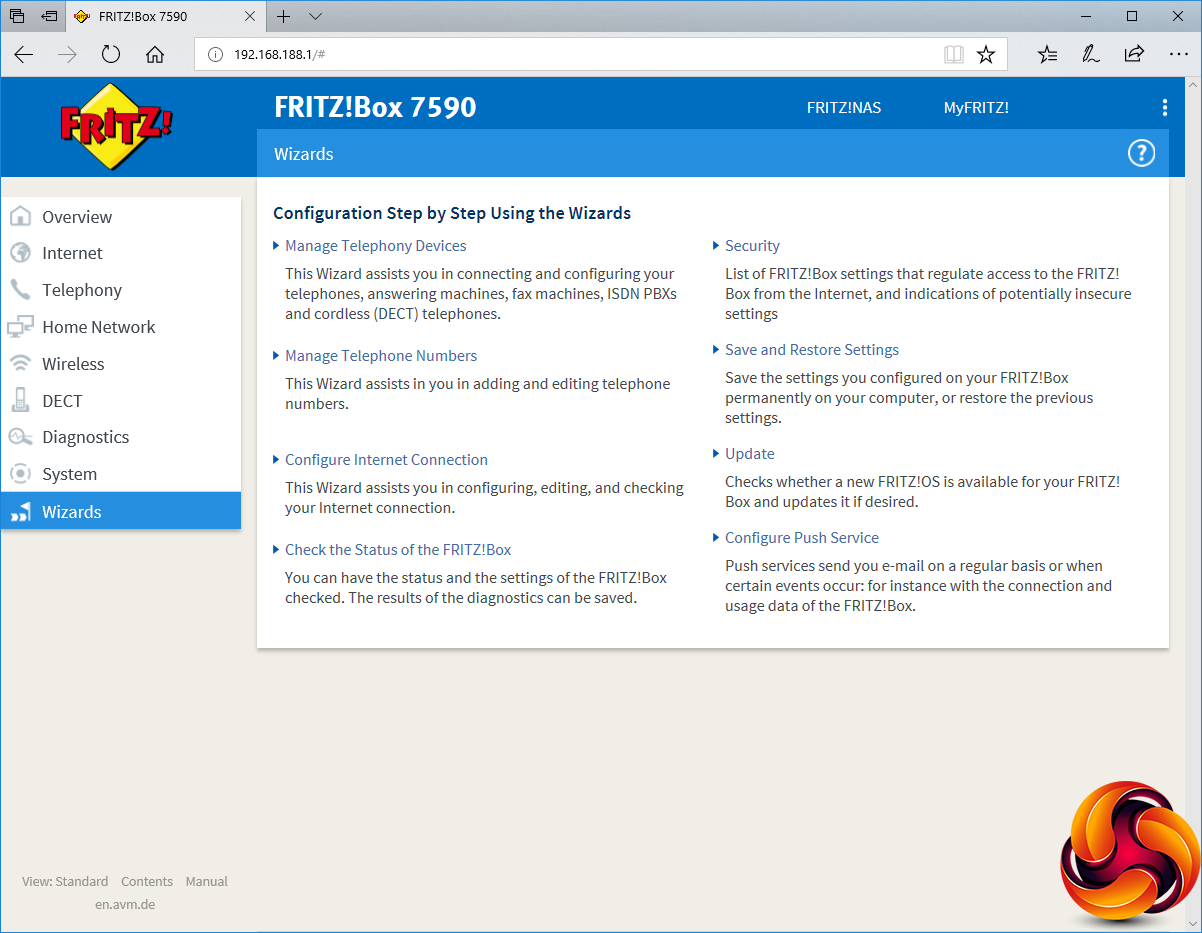
Task: Open the Manual footer link
Action: pos(207,881)
